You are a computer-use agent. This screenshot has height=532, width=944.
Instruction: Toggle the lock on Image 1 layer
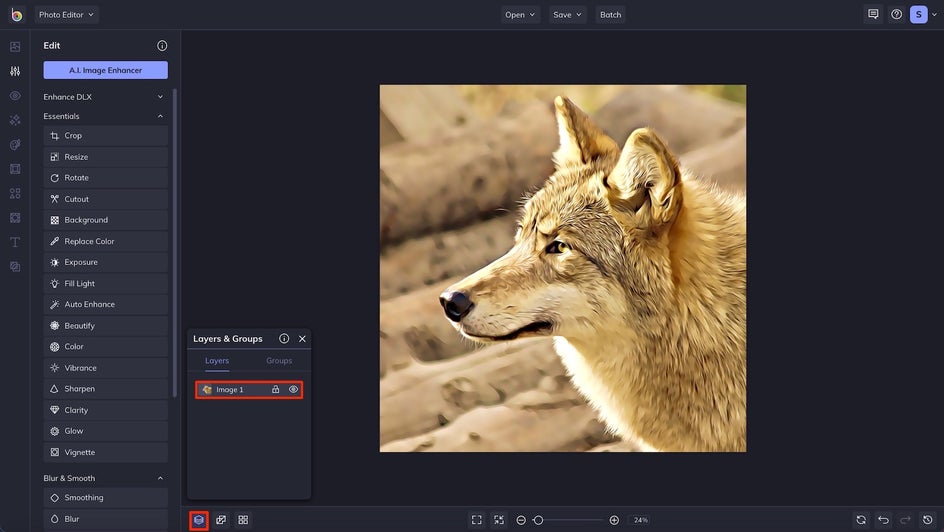coord(276,390)
